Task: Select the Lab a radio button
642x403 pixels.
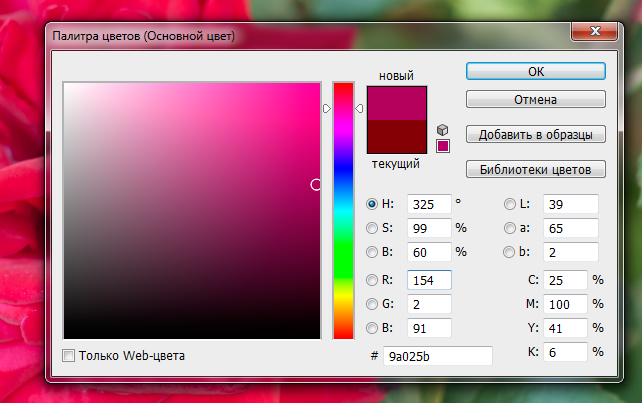Action: [x=509, y=228]
